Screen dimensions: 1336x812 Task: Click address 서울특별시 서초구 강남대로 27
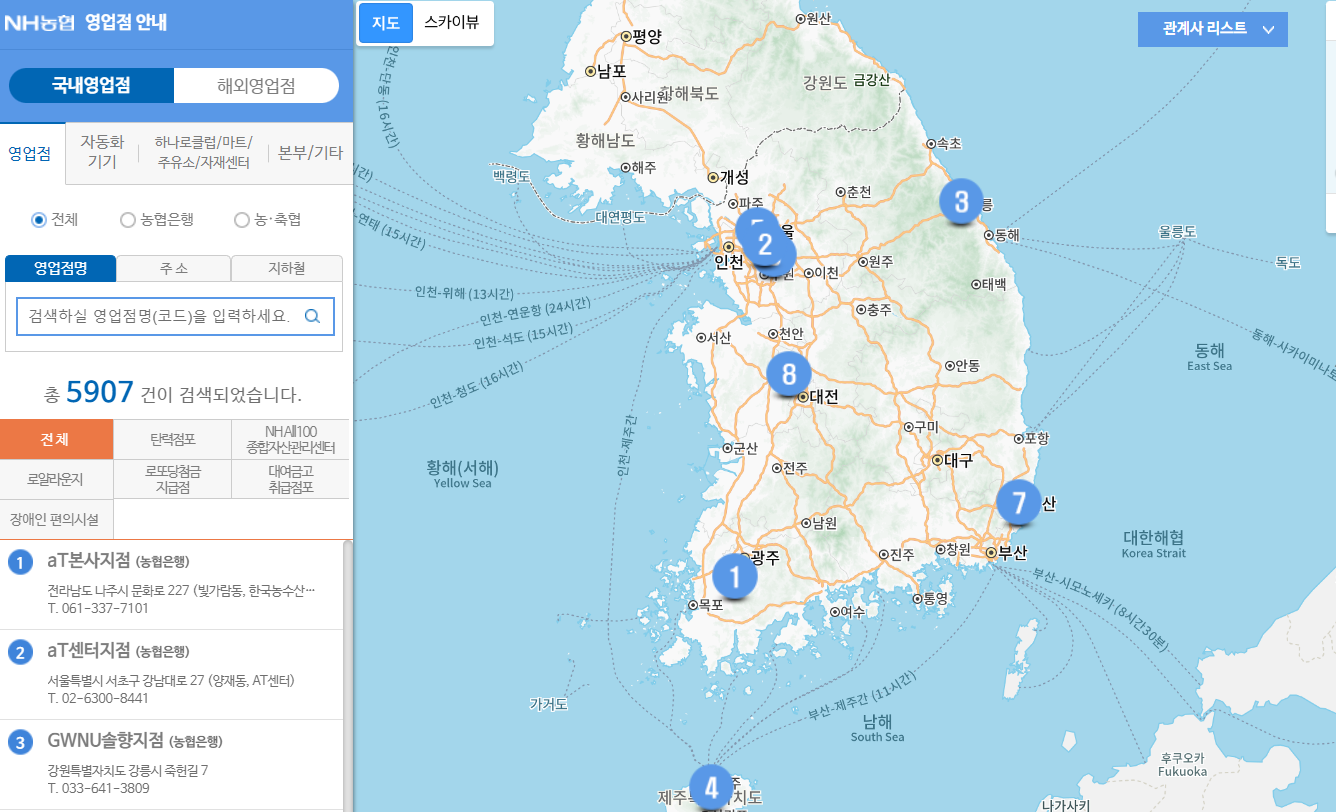click(171, 680)
